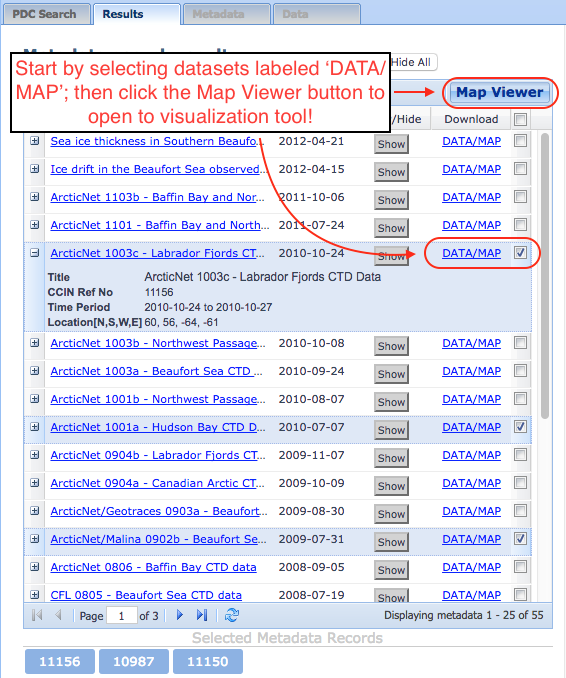The height and width of the screenshot is (678, 566).
Task: Click the 'Displaying metadata 1 - 25 of 55' text
Action: [464, 615]
